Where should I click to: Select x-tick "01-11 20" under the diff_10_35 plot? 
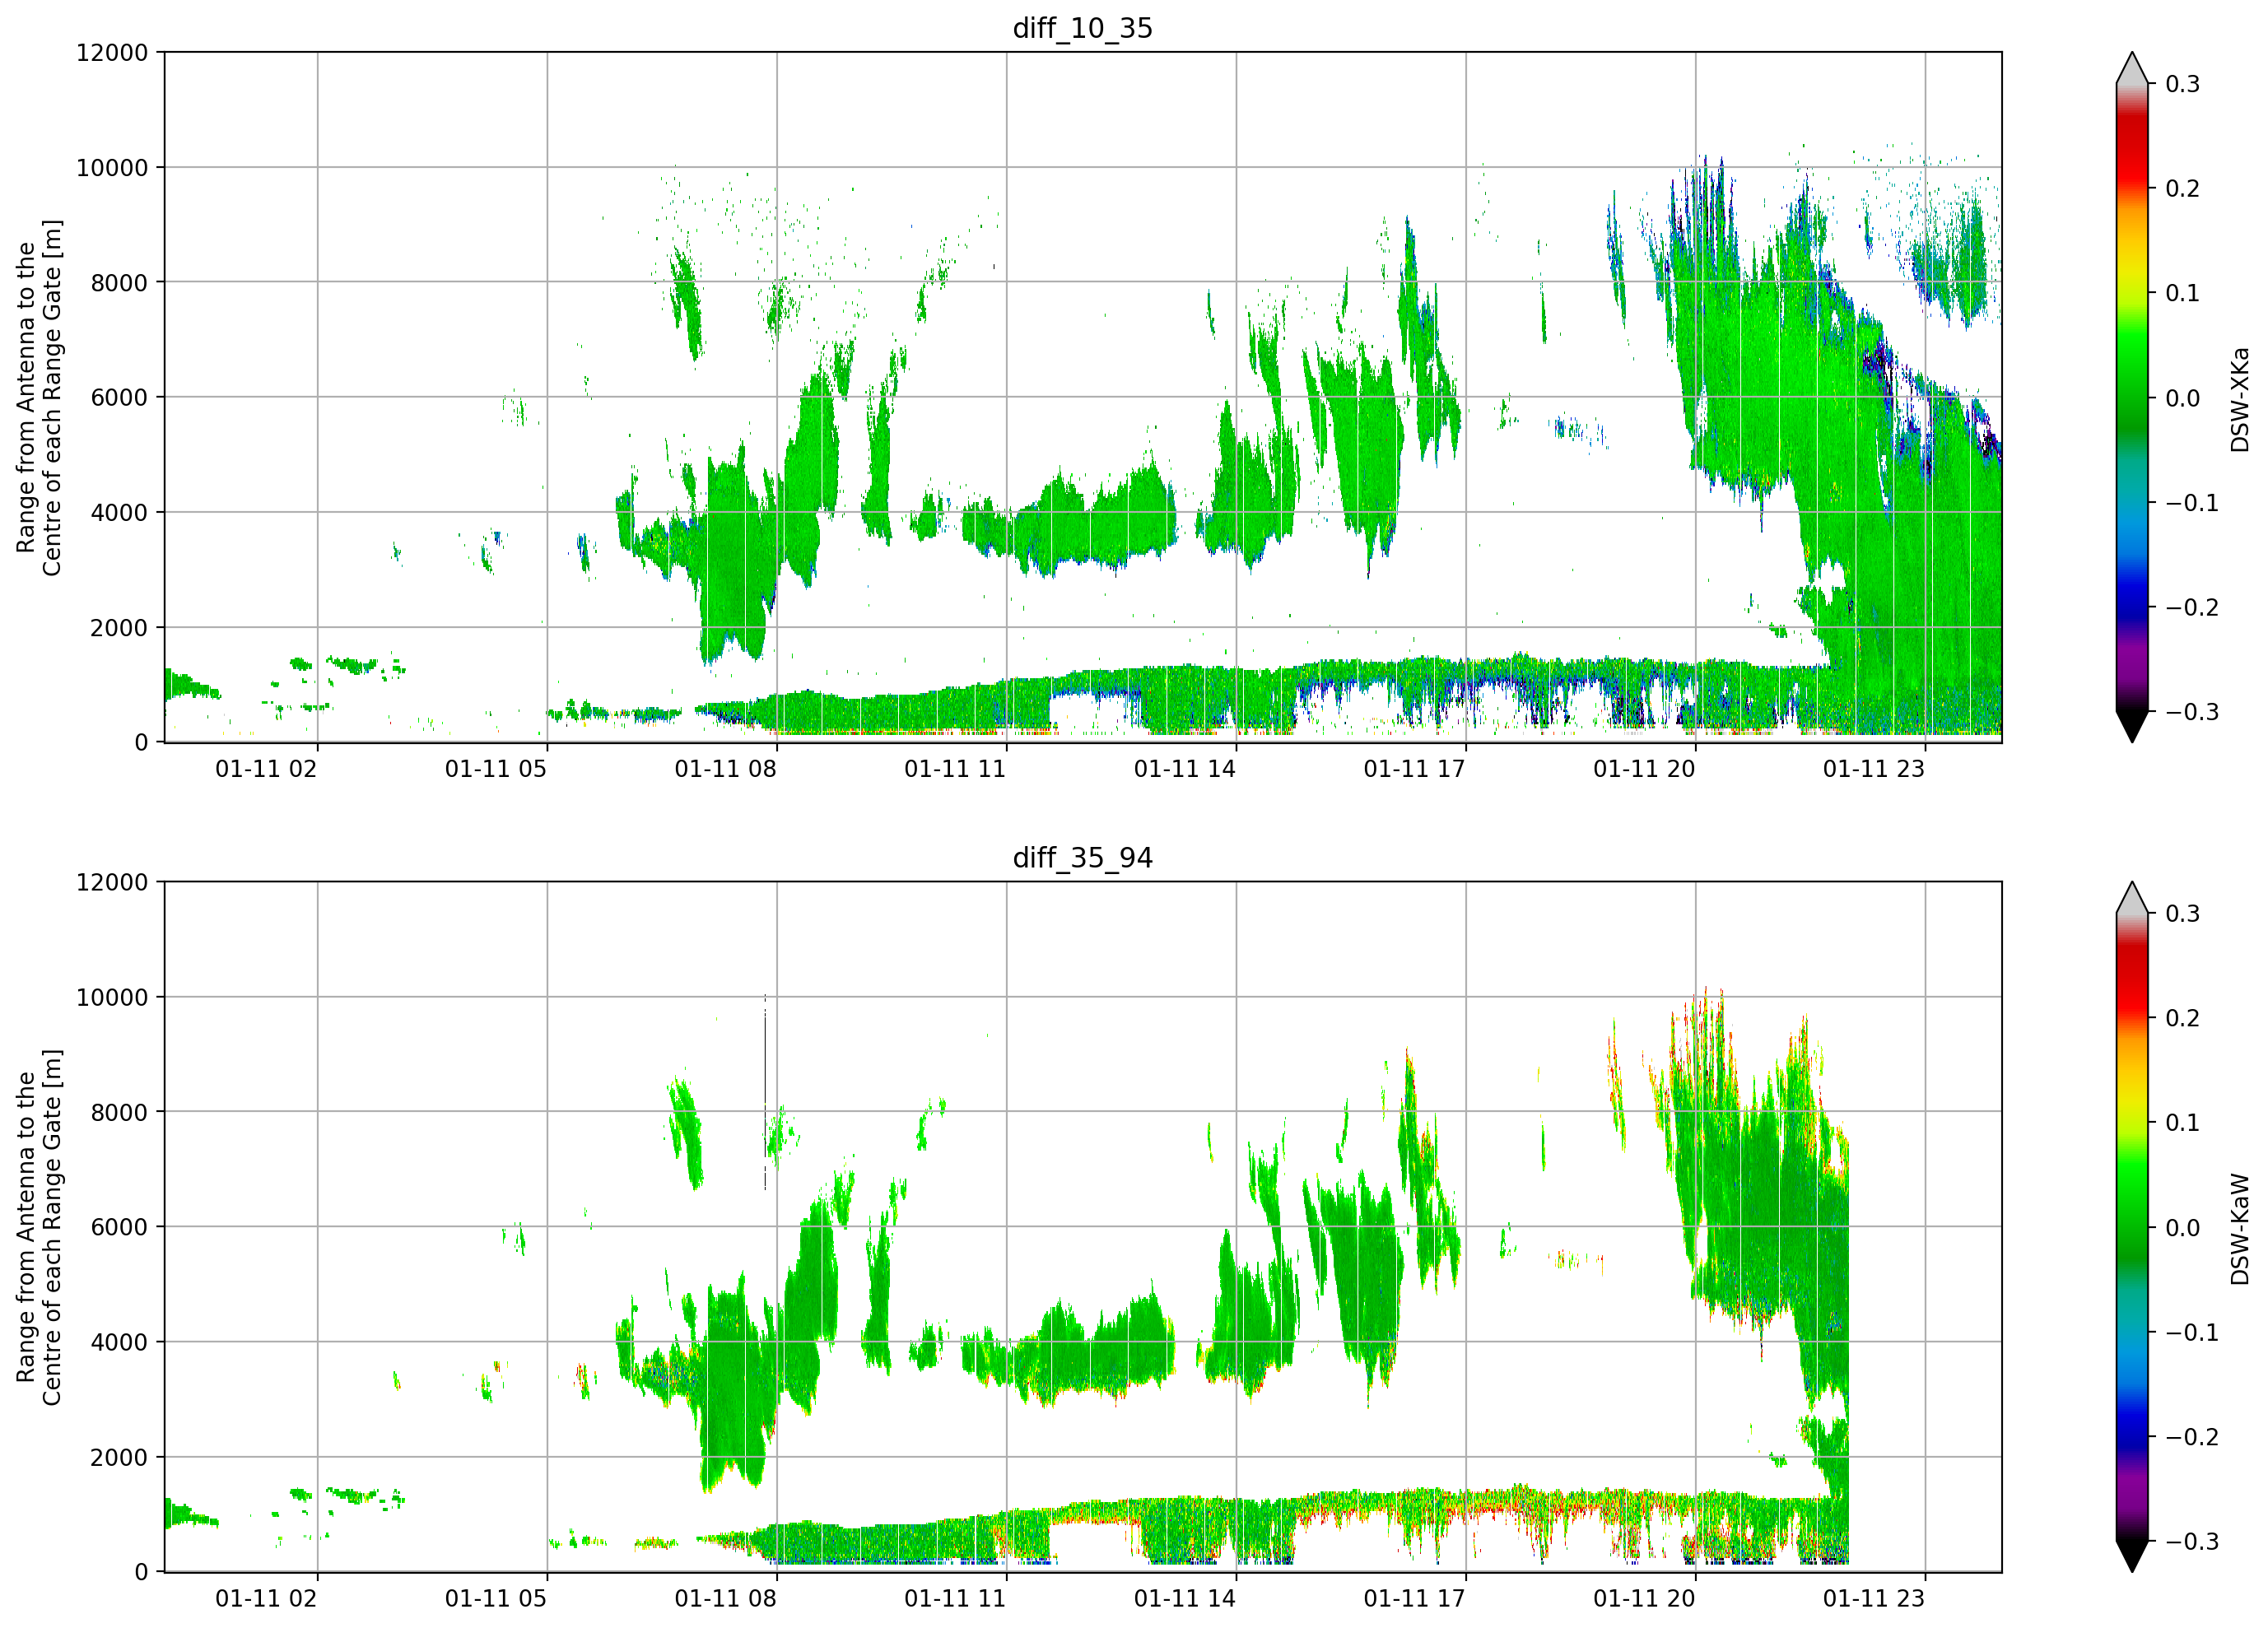(1644, 769)
